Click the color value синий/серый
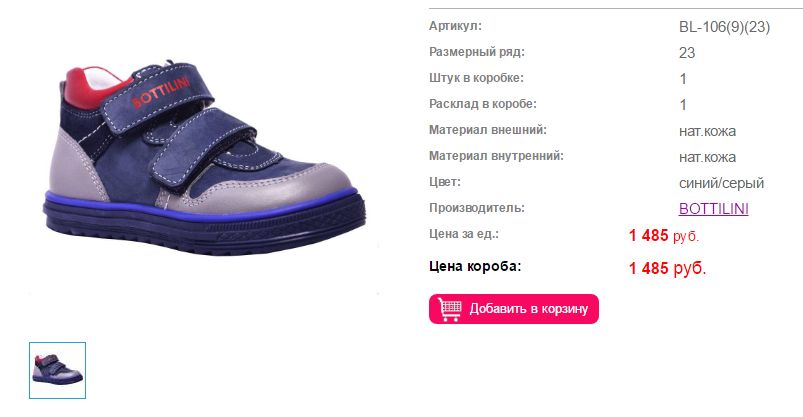The height and width of the screenshot is (417, 803). pyautogui.click(x=721, y=183)
